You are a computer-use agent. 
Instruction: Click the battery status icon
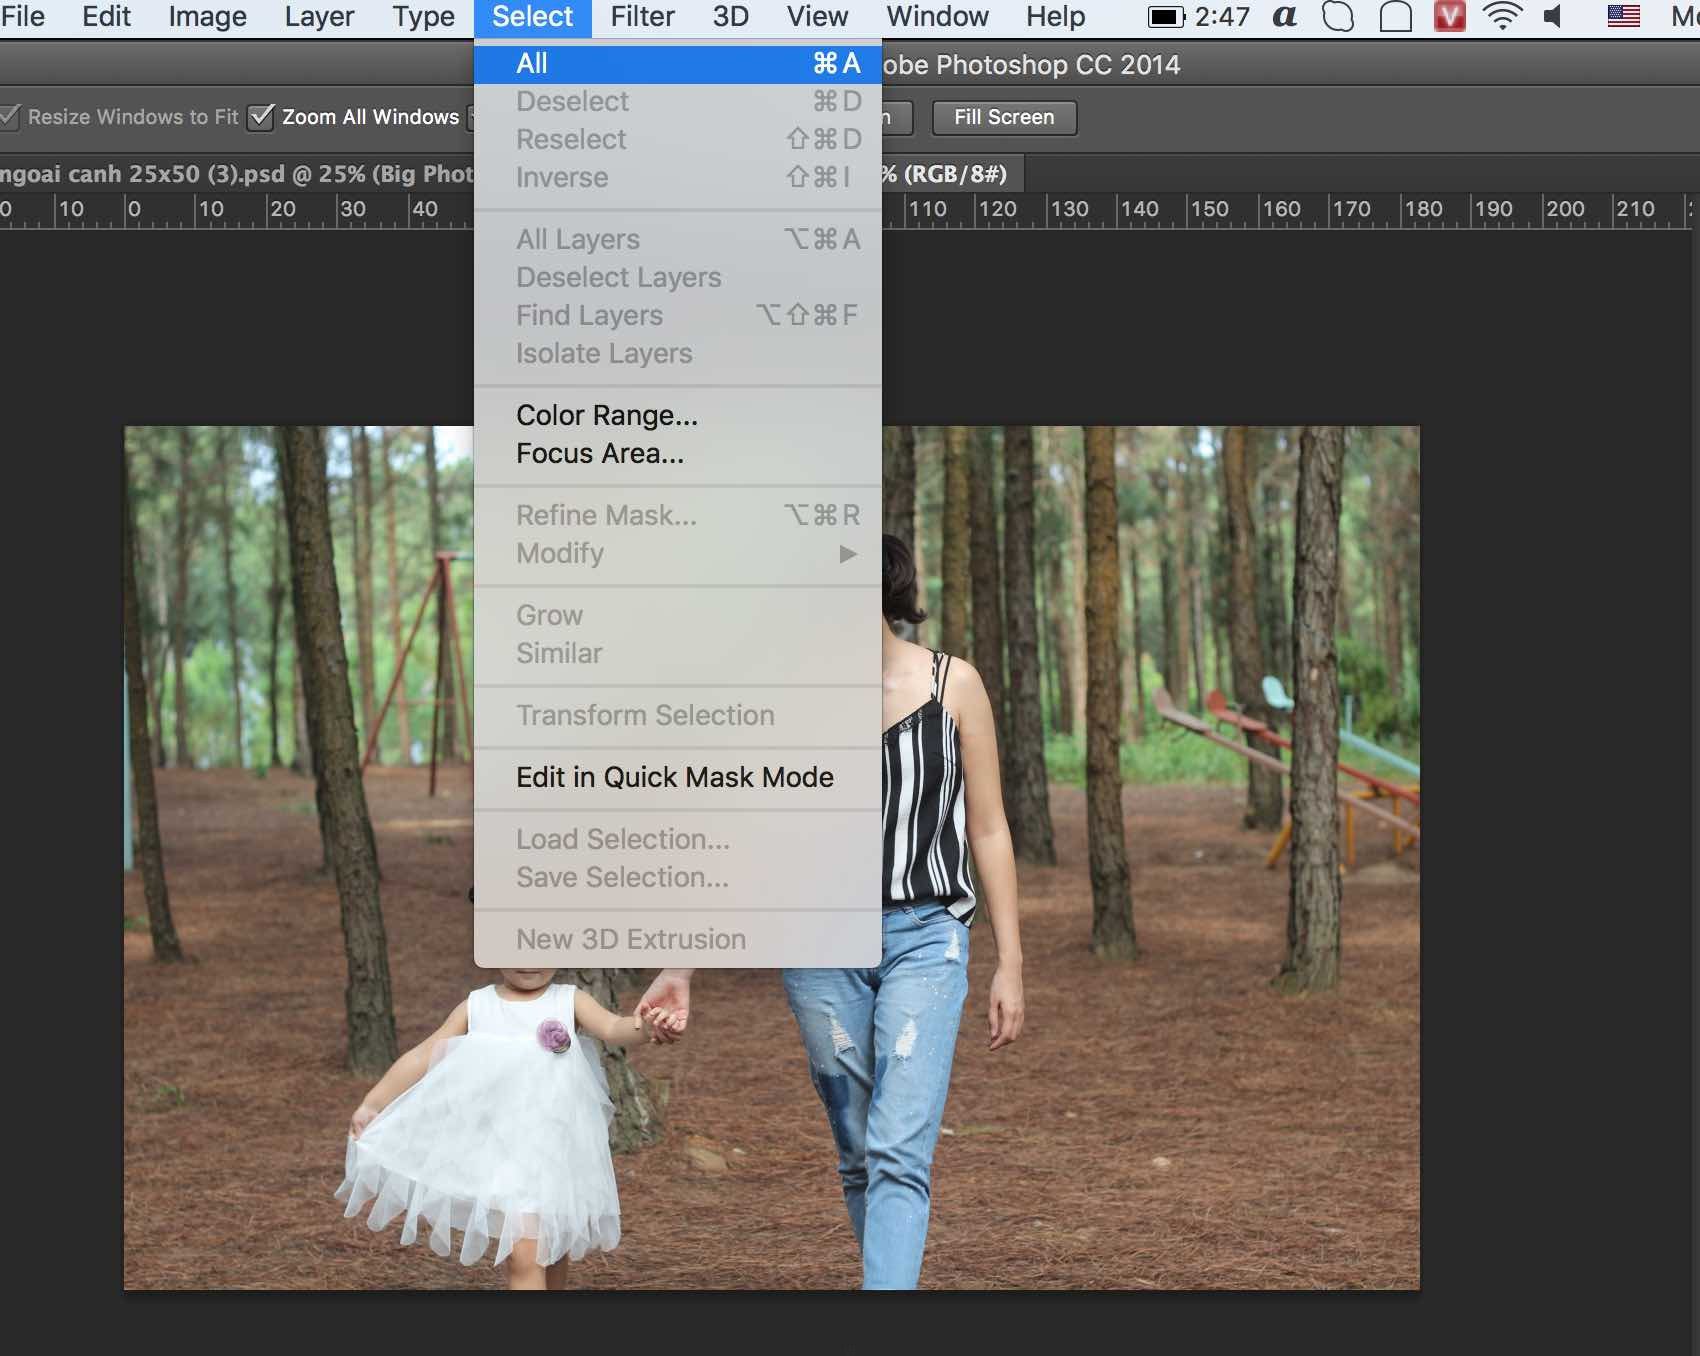[x=1165, y=17]
